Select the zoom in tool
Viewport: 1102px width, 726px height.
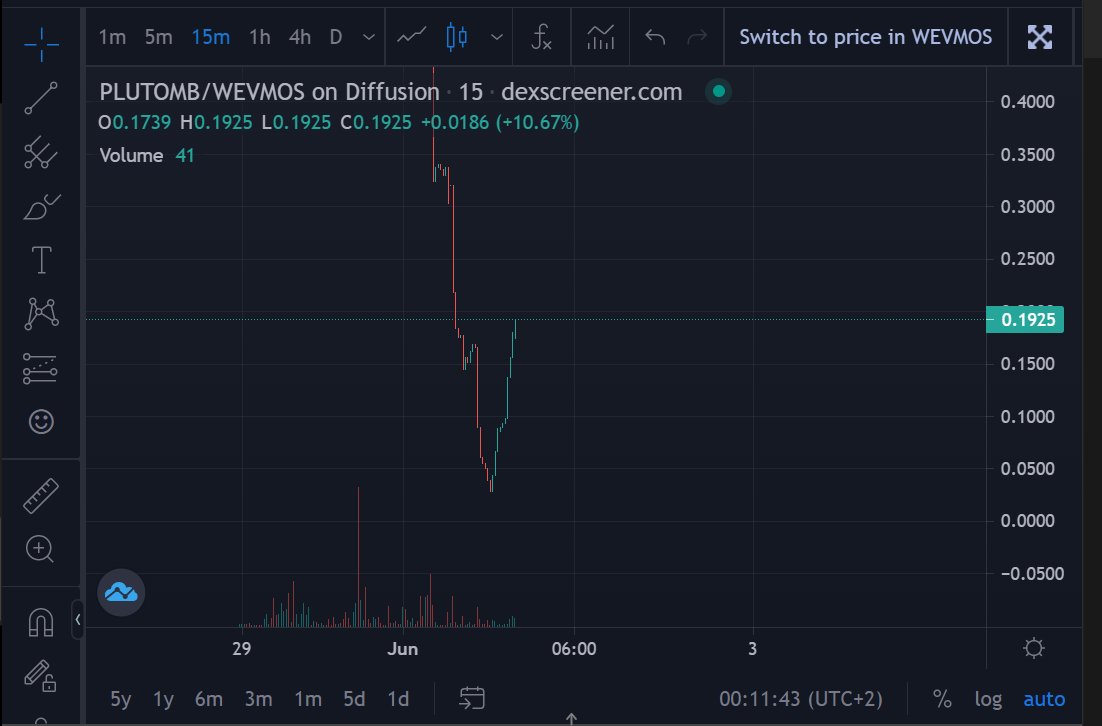point(41,550)
